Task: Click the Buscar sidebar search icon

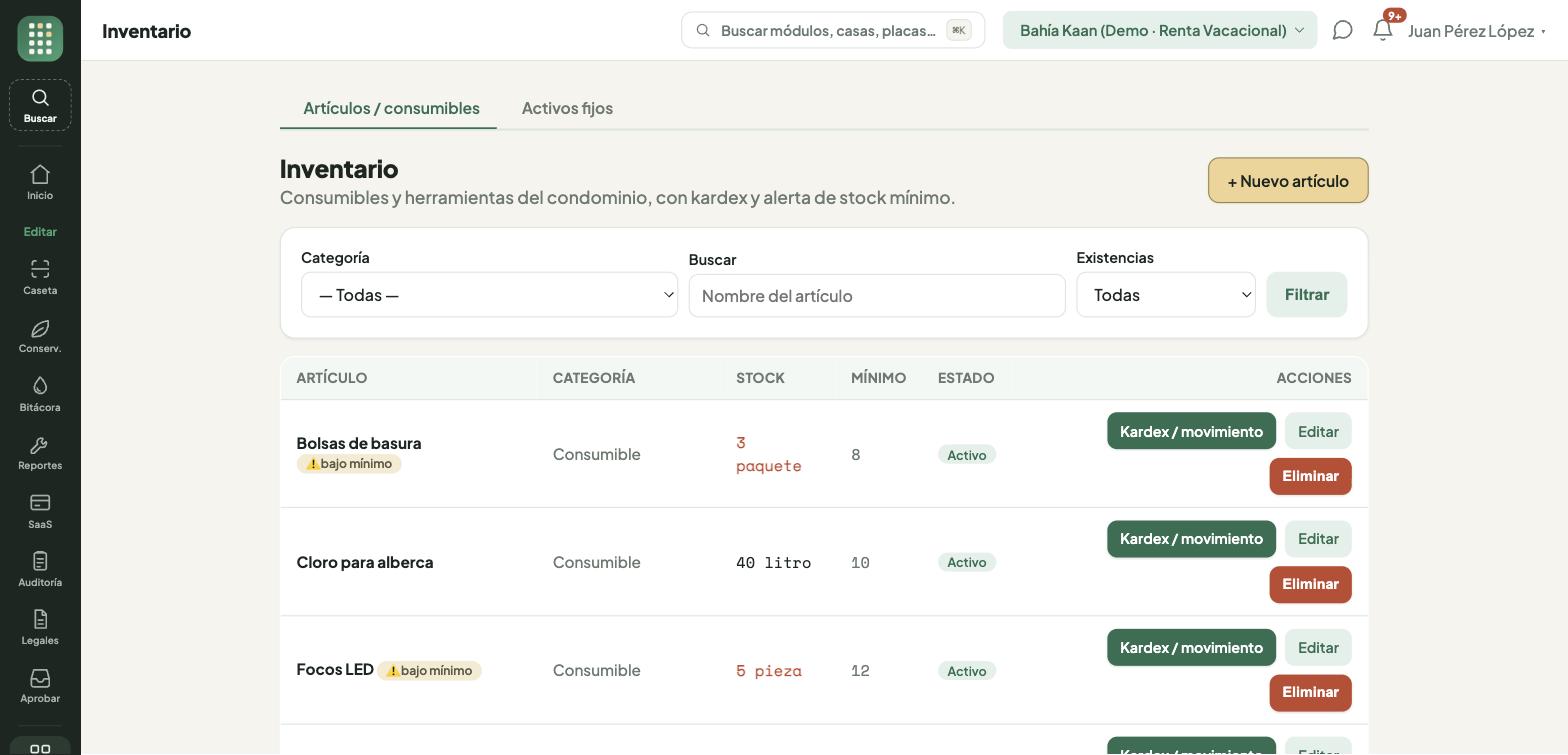Action: [x=40, y=98]
